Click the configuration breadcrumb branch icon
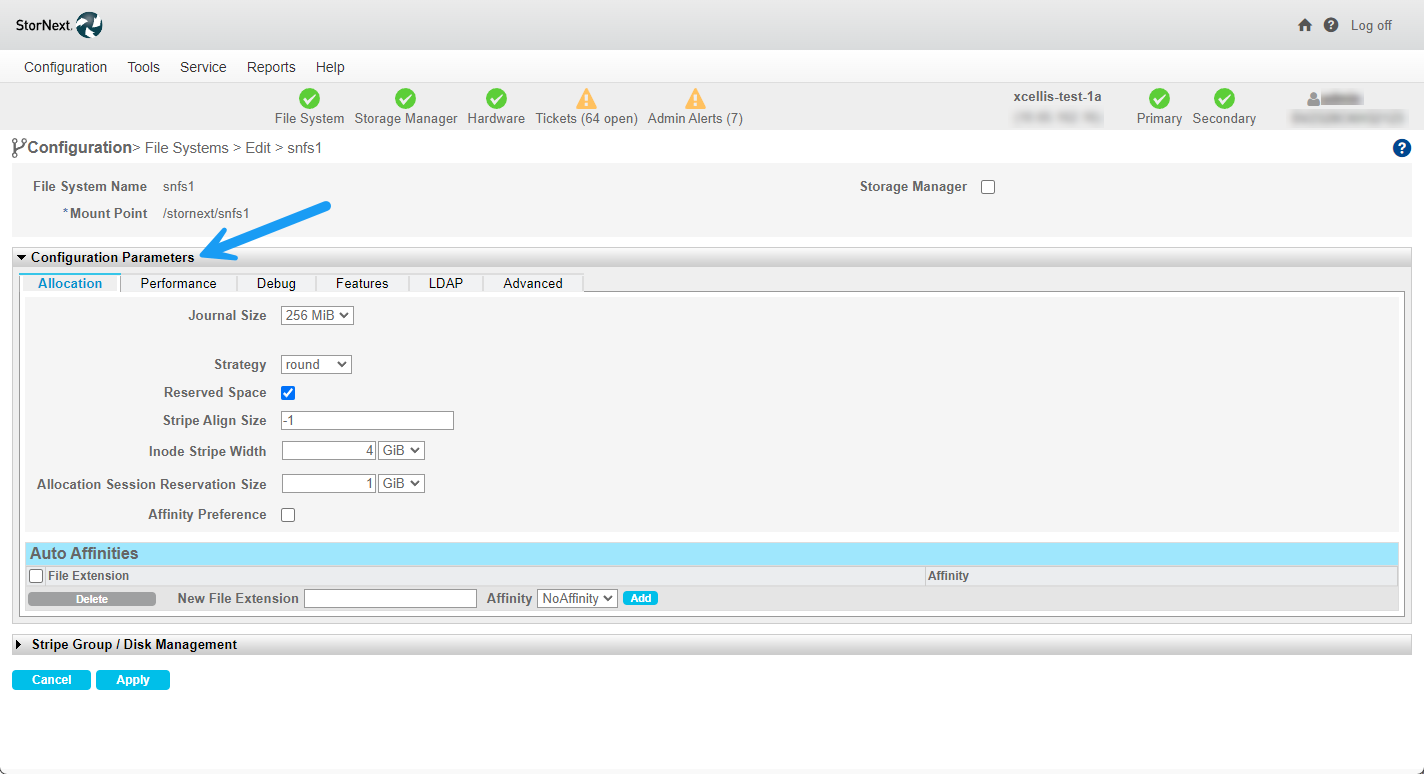1424x774 pixels. [x=18, y=148]
